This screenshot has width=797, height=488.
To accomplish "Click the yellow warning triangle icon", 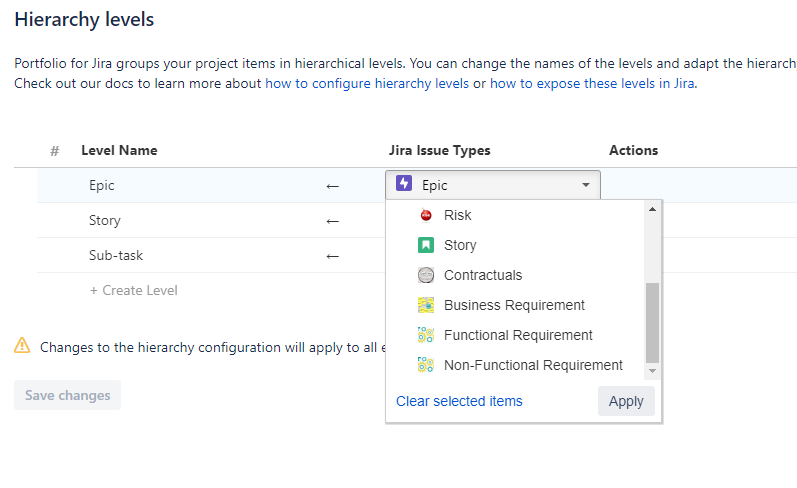I will tap(22, 346).
